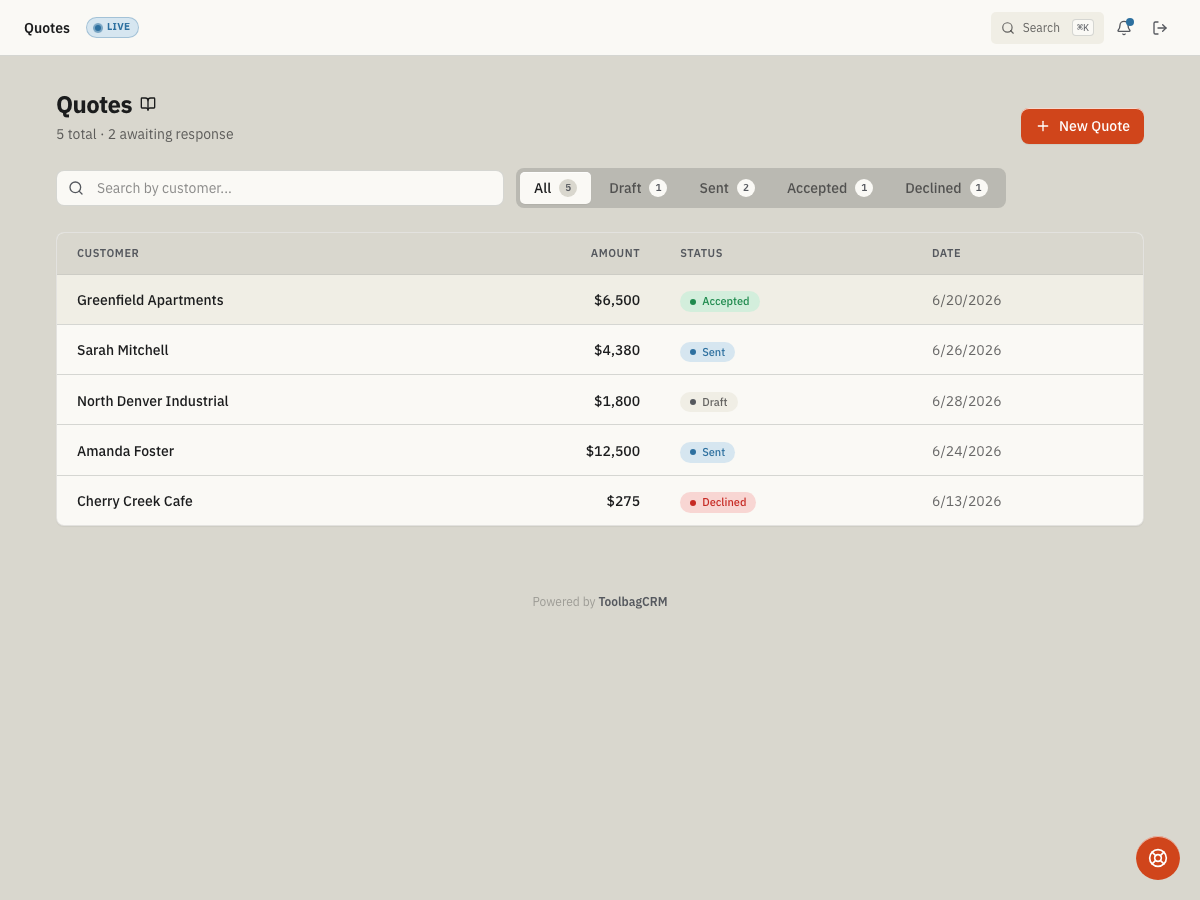Image resolution: width=1200 pixels, height=900 pixels.
Task: Select the All filter tab
Action: coord(555,188)
